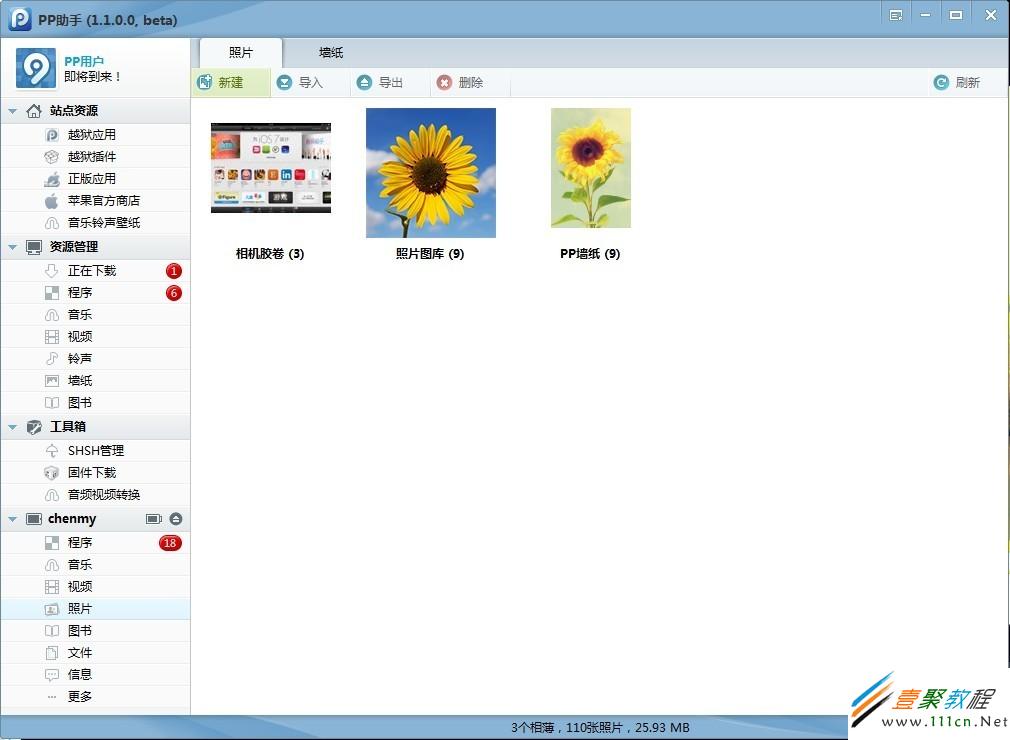The image size is (1010, 740).
Task: Click red badge 18 on 程序
Action: click(x=170, y=543)
